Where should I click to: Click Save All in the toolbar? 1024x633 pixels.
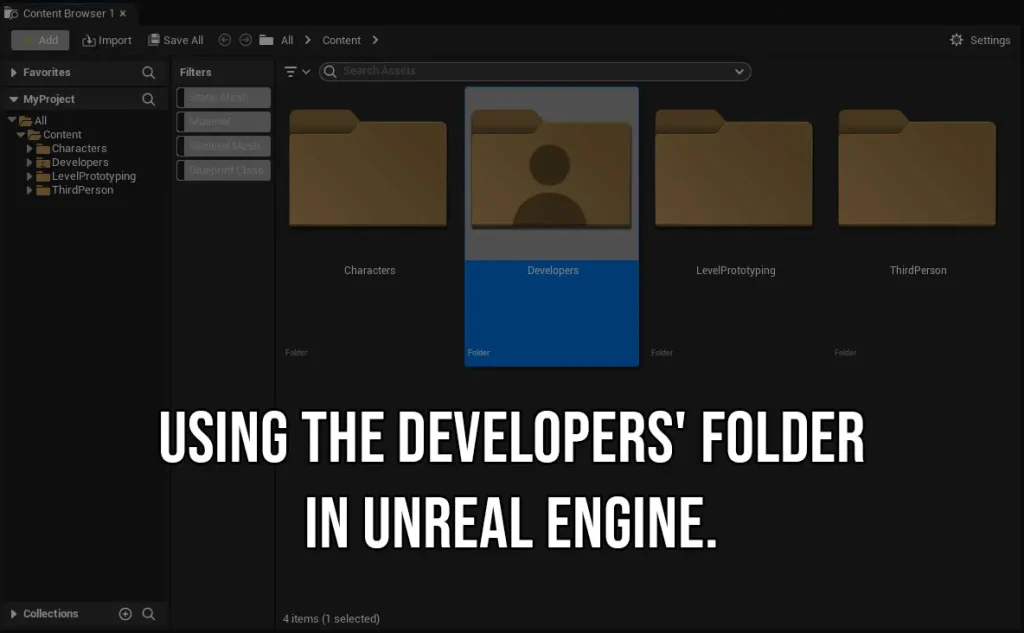(176, 40)
